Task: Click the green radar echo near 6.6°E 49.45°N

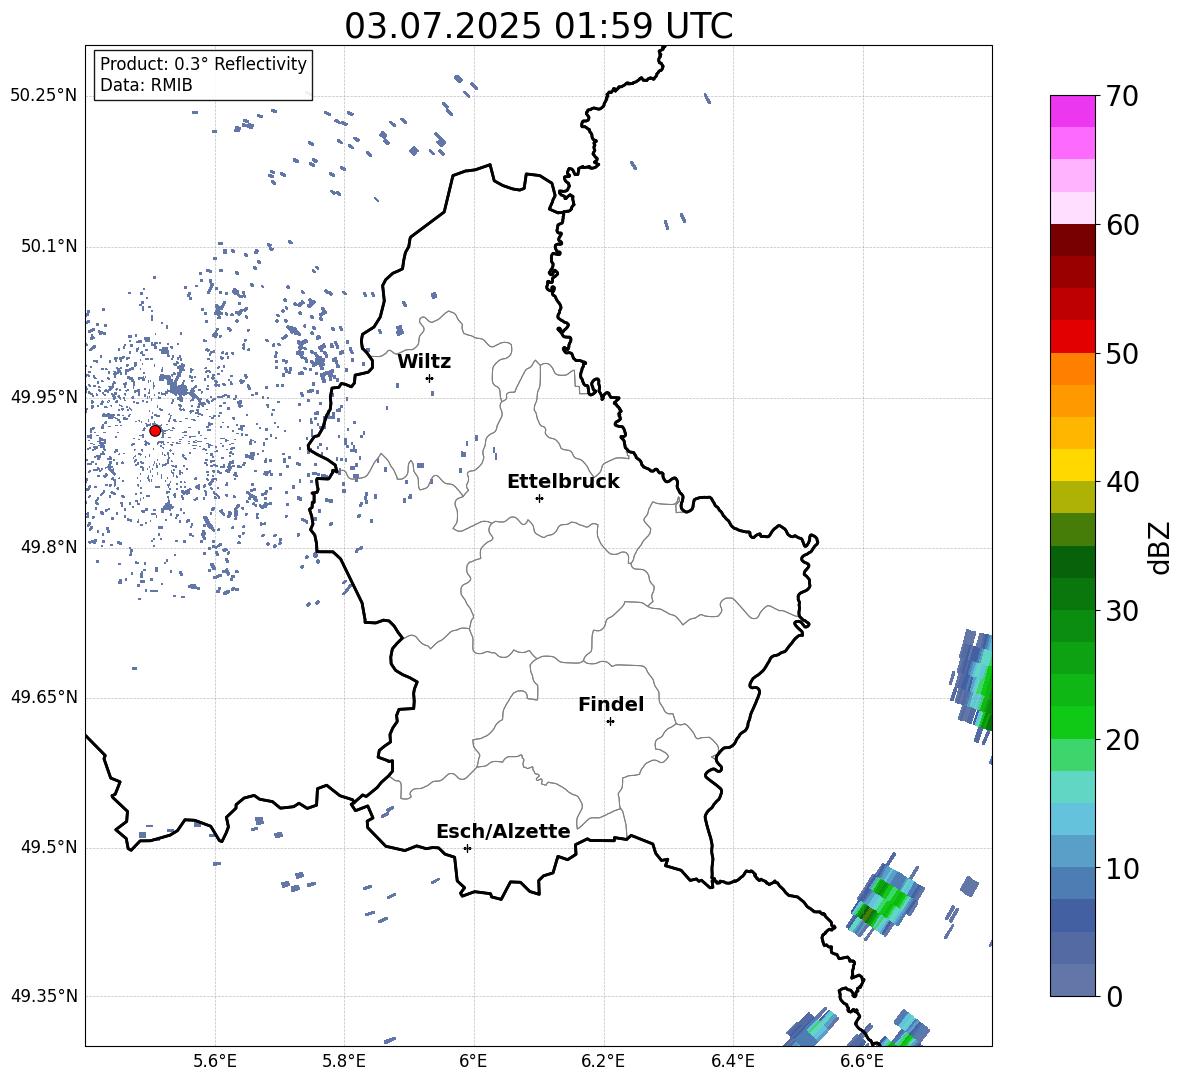Action: point(886,898)
